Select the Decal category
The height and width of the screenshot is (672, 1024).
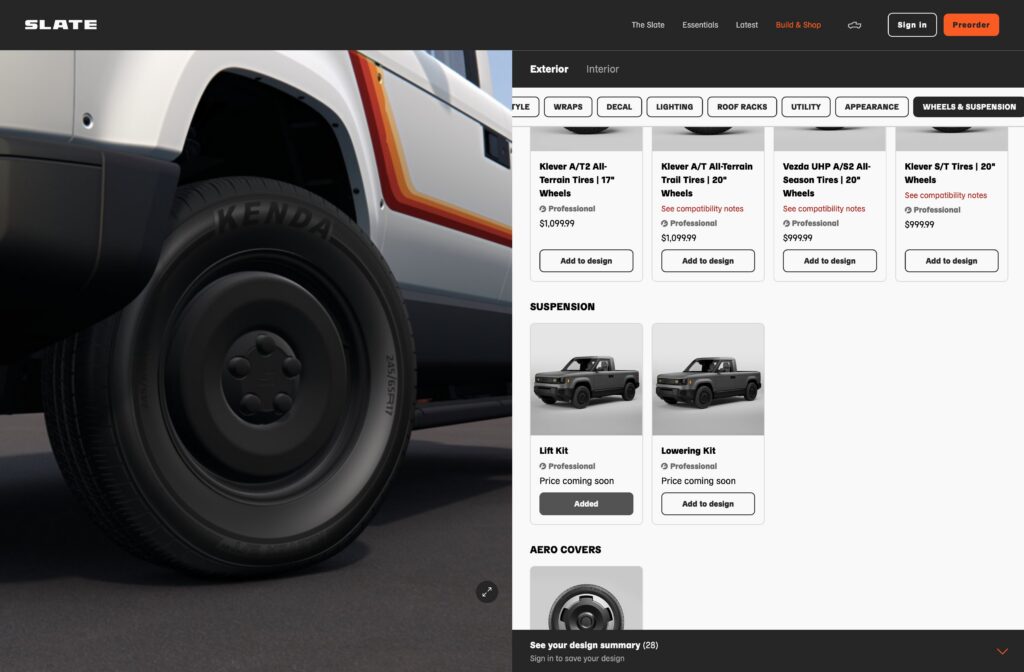[619, 106]
